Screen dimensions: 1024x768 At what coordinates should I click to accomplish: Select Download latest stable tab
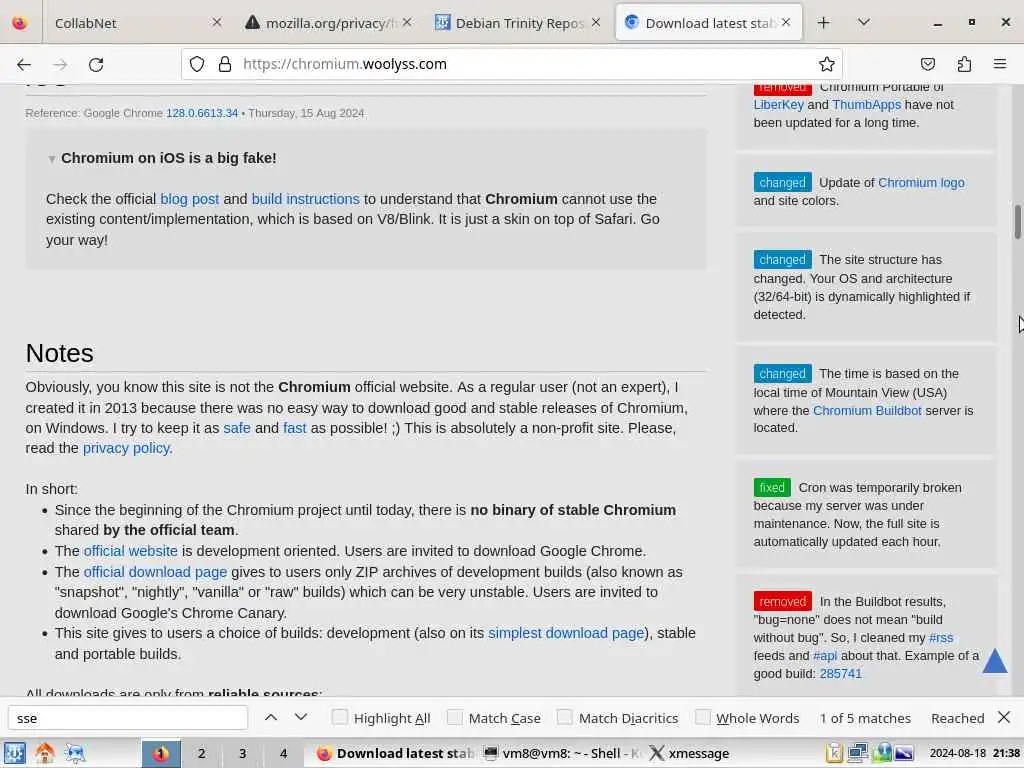click(709, 23)
